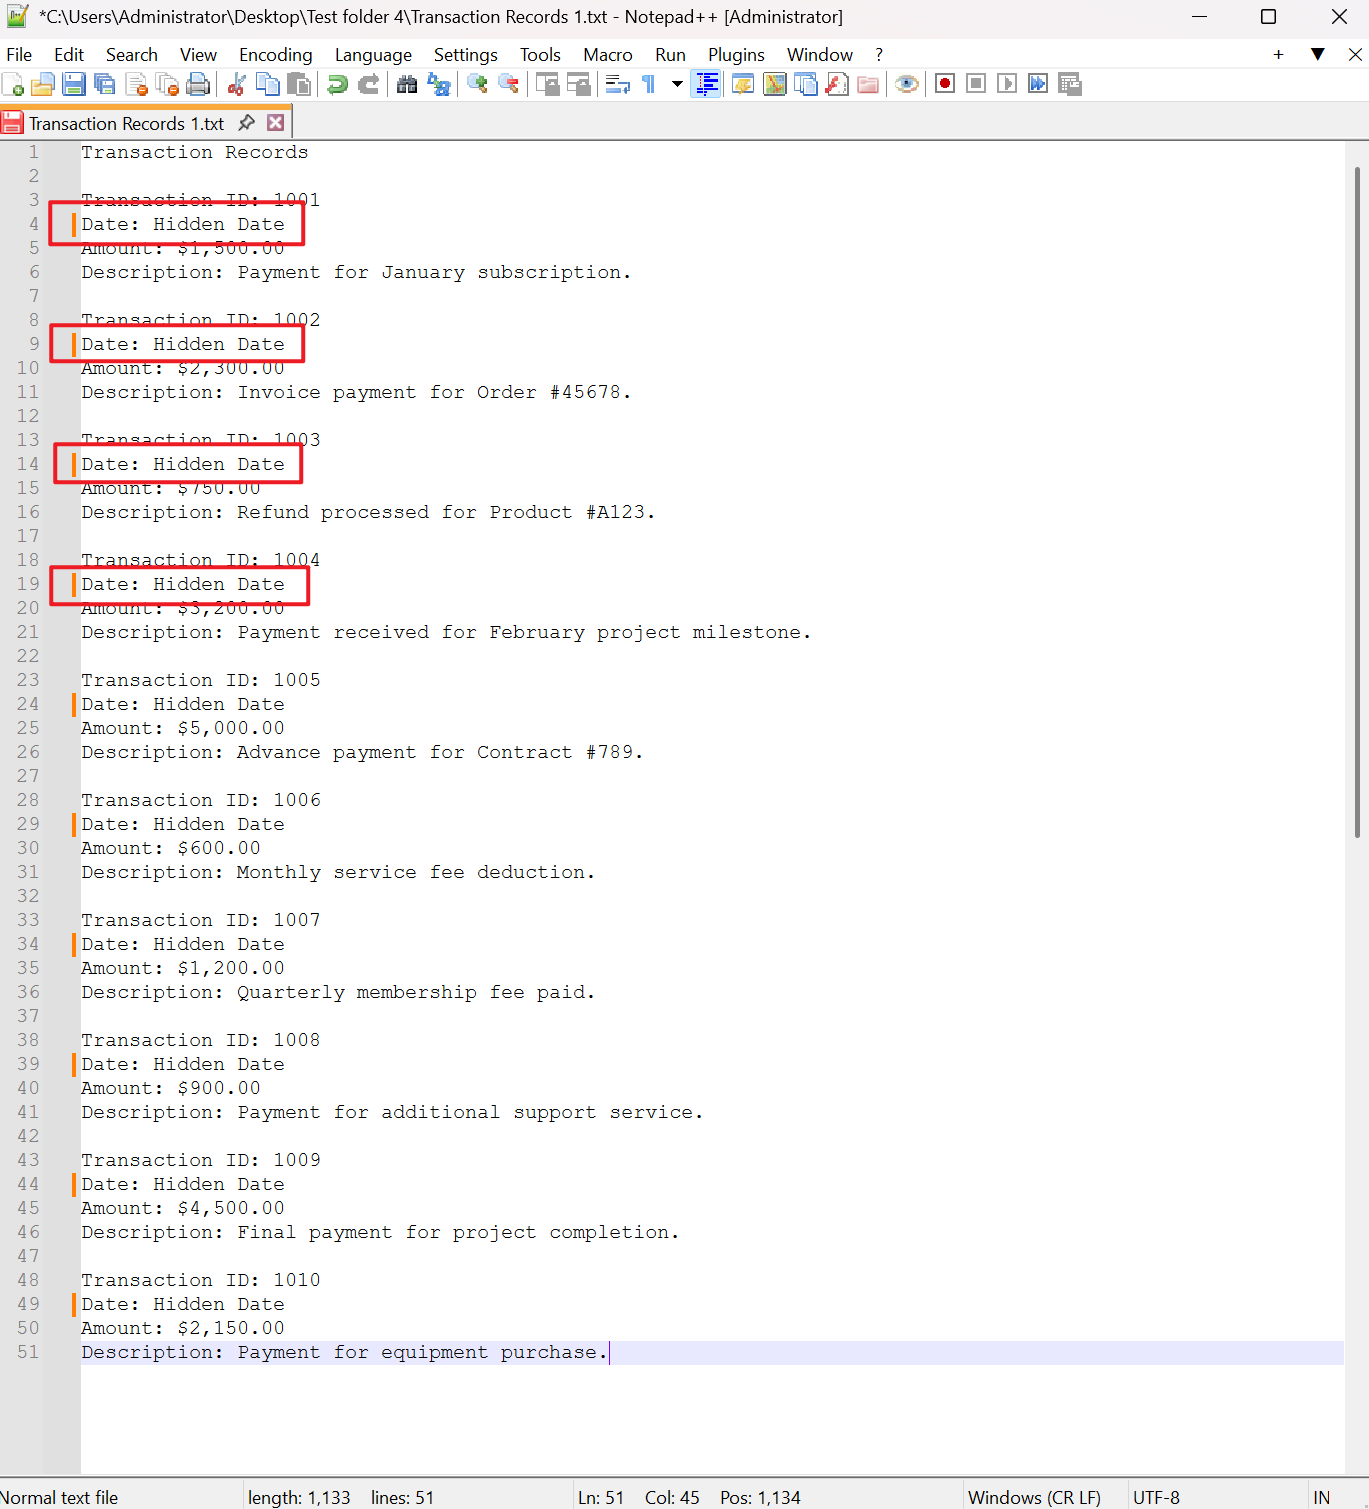The image size is (1369, 1509).
Task: Open the Language menu
Action: point(373,55)
